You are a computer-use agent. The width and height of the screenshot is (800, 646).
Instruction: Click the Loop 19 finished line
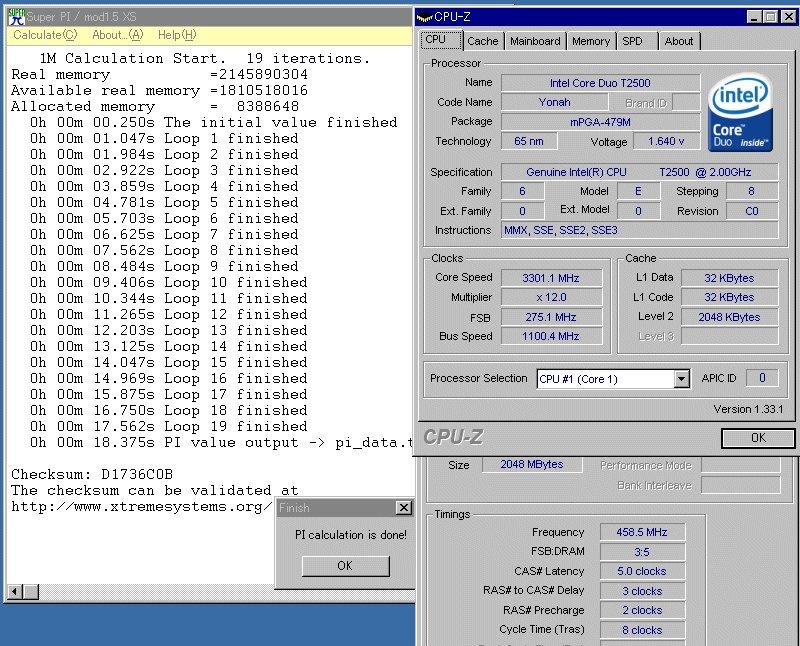[x=169, y=427]
